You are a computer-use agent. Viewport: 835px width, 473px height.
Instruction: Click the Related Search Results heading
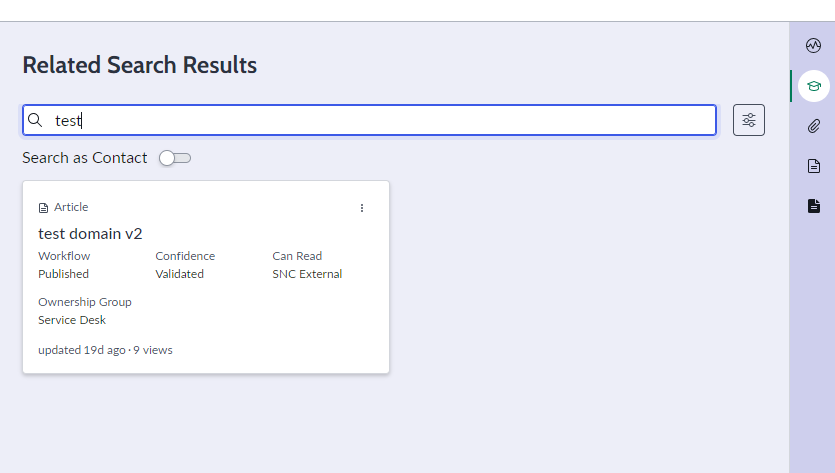(x=140, y=65)
